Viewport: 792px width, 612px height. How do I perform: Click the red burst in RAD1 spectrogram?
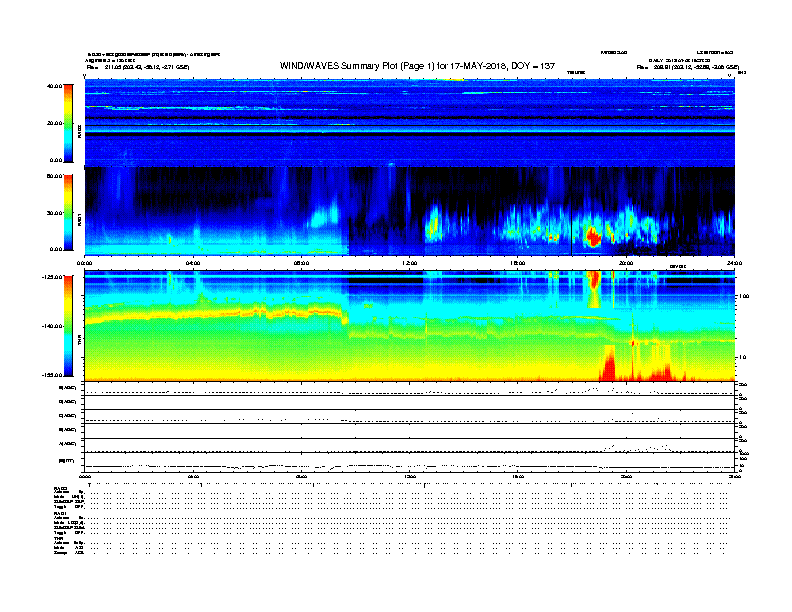click(x=592, y=236)
